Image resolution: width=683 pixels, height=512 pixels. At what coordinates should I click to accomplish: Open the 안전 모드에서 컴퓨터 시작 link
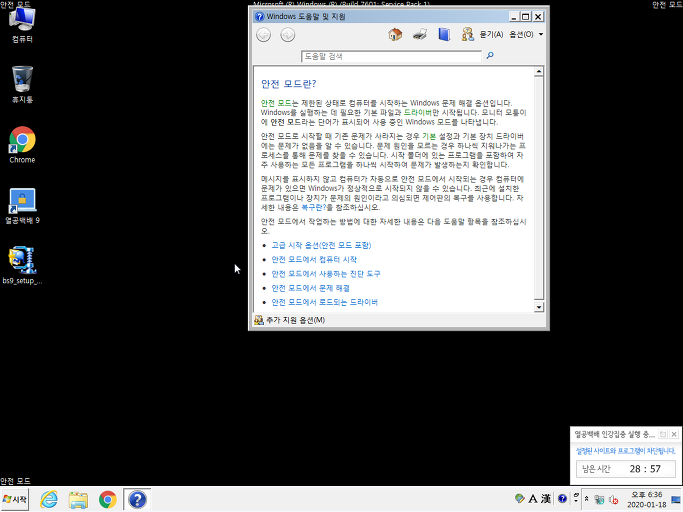pos(314,260)
